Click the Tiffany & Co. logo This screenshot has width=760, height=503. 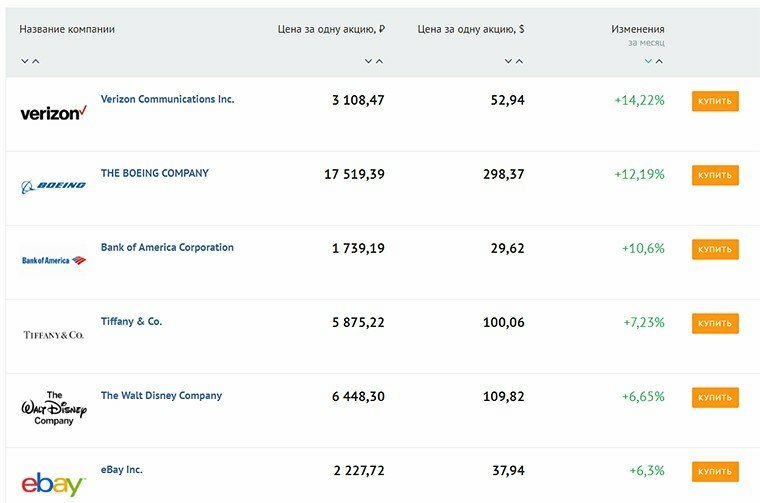53,335
